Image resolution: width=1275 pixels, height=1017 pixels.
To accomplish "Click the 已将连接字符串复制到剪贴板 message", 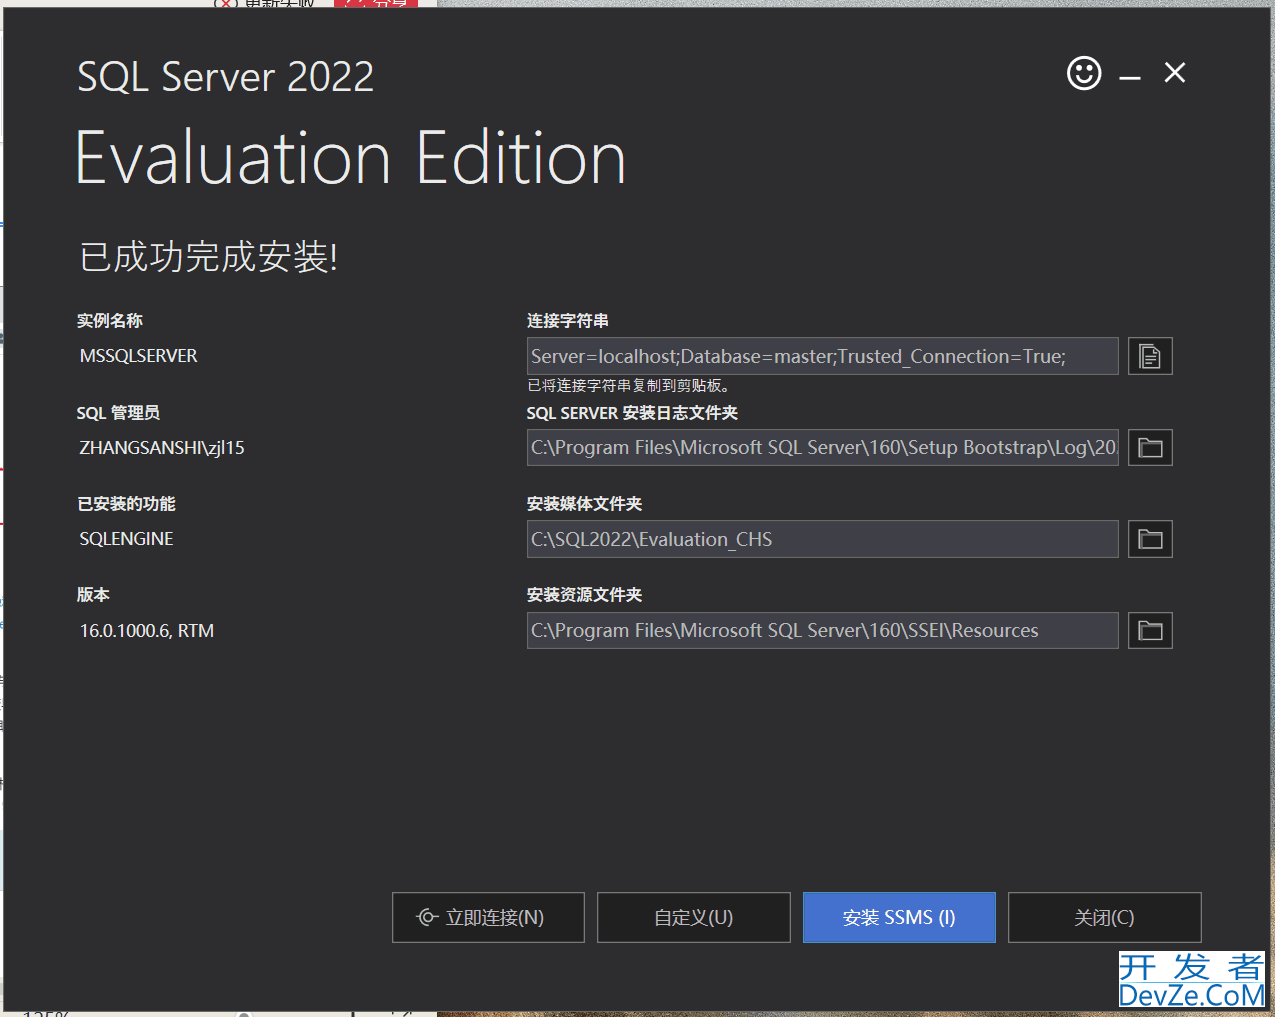I will pos(629,386).
